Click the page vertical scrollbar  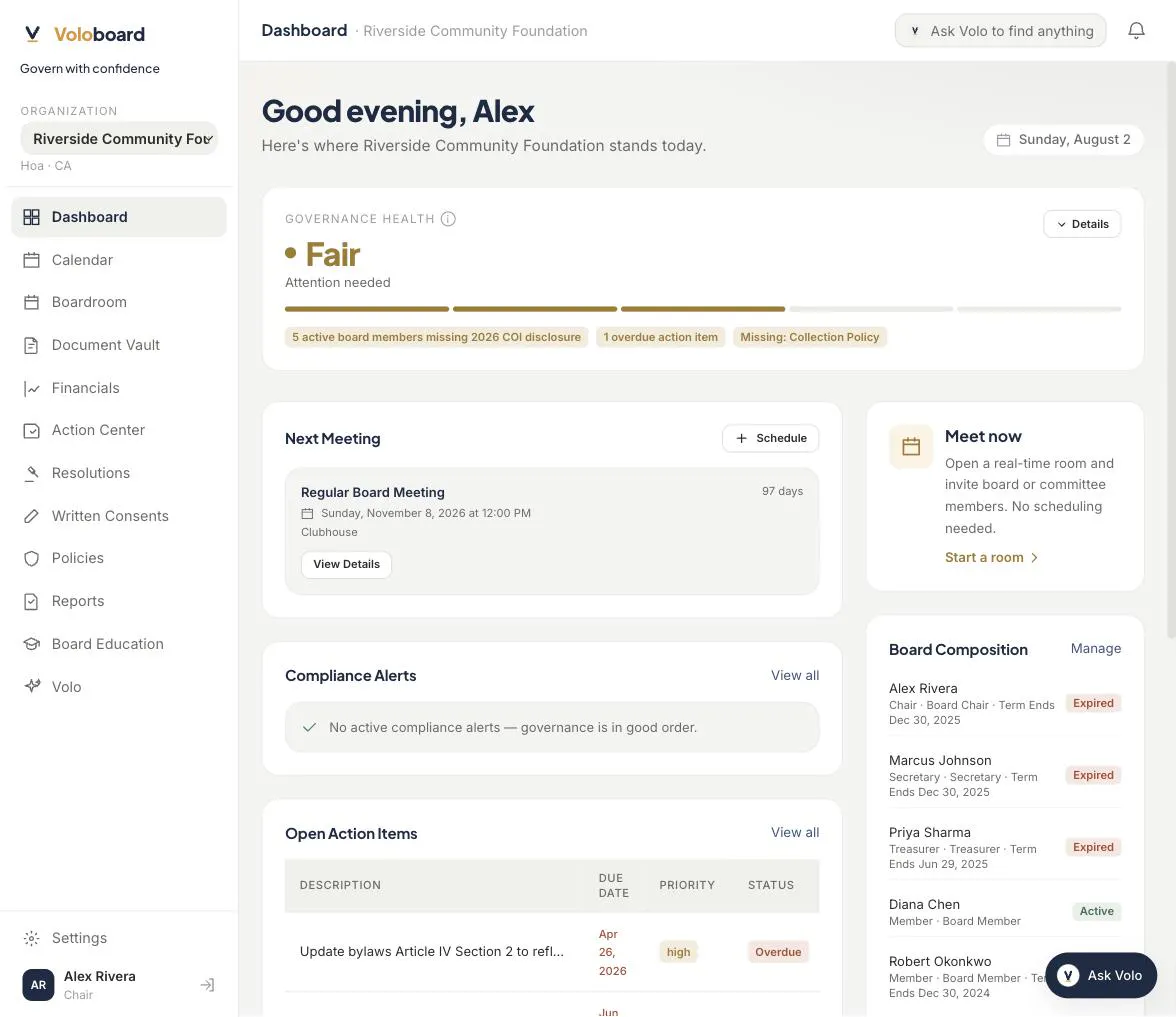[1171, 349]
